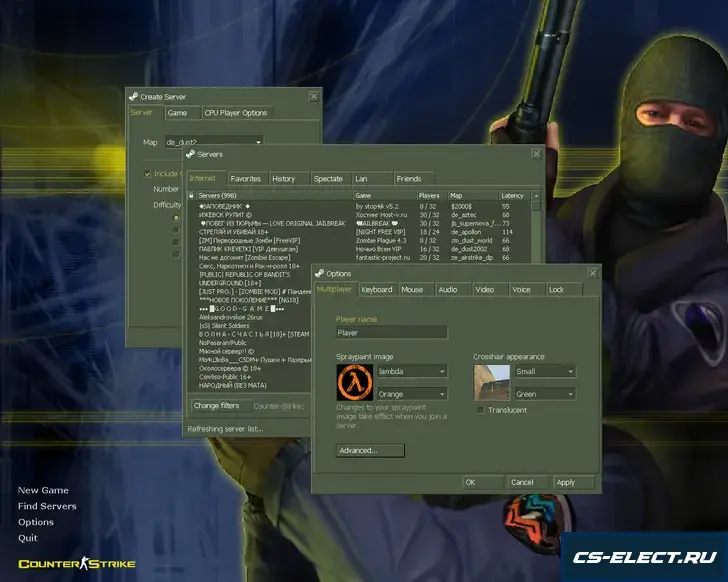Select the KREVETKI server row
Screen dimensions: 728x582
point(359,249)
